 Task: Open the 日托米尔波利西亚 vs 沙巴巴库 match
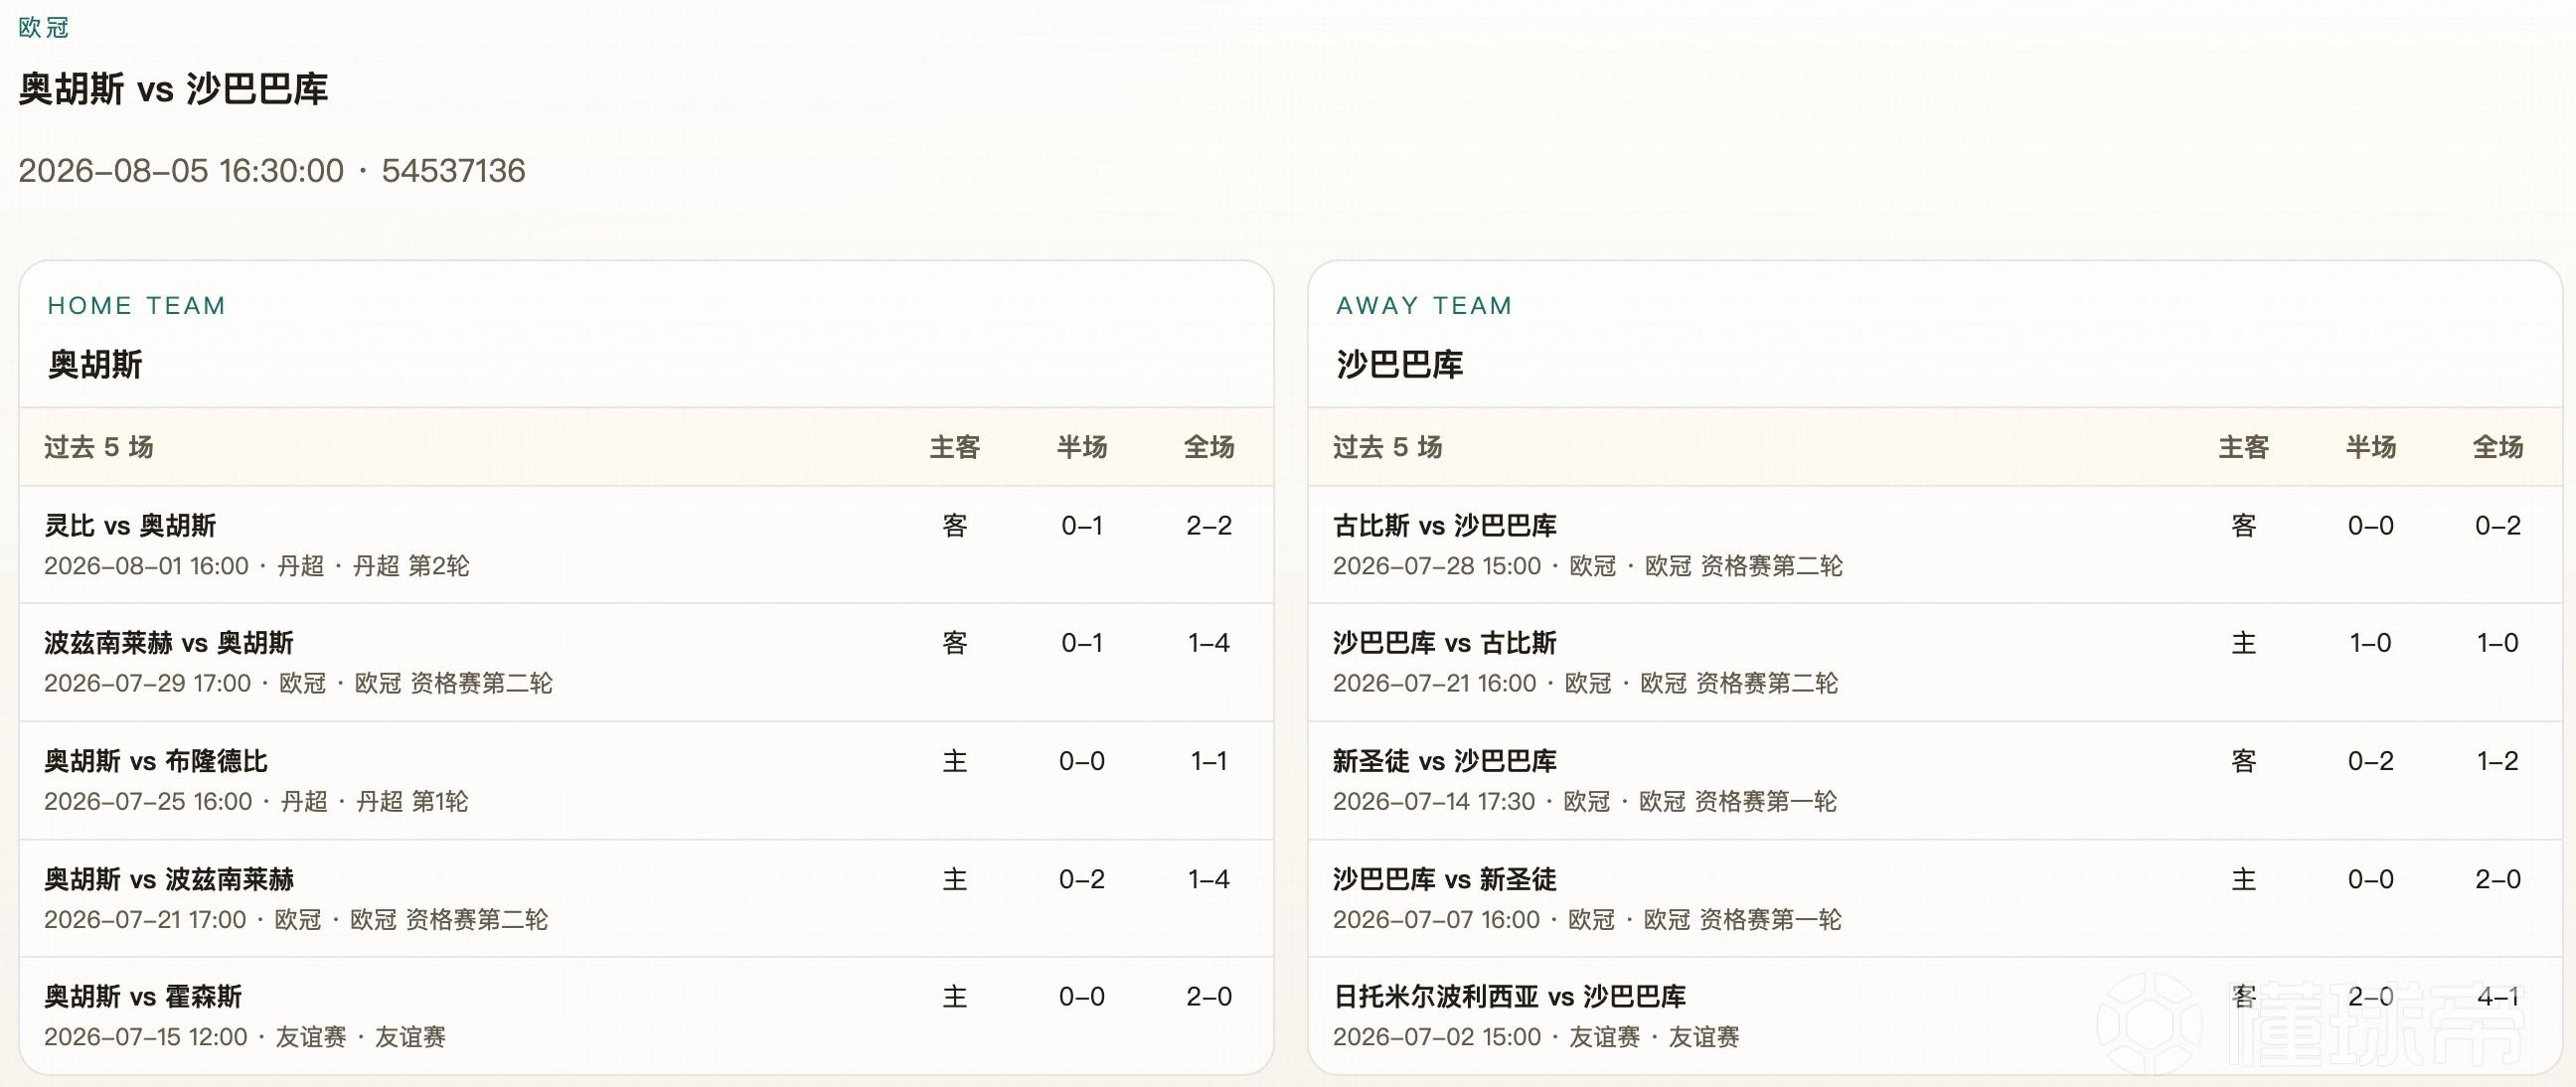coord(1935,1015)
